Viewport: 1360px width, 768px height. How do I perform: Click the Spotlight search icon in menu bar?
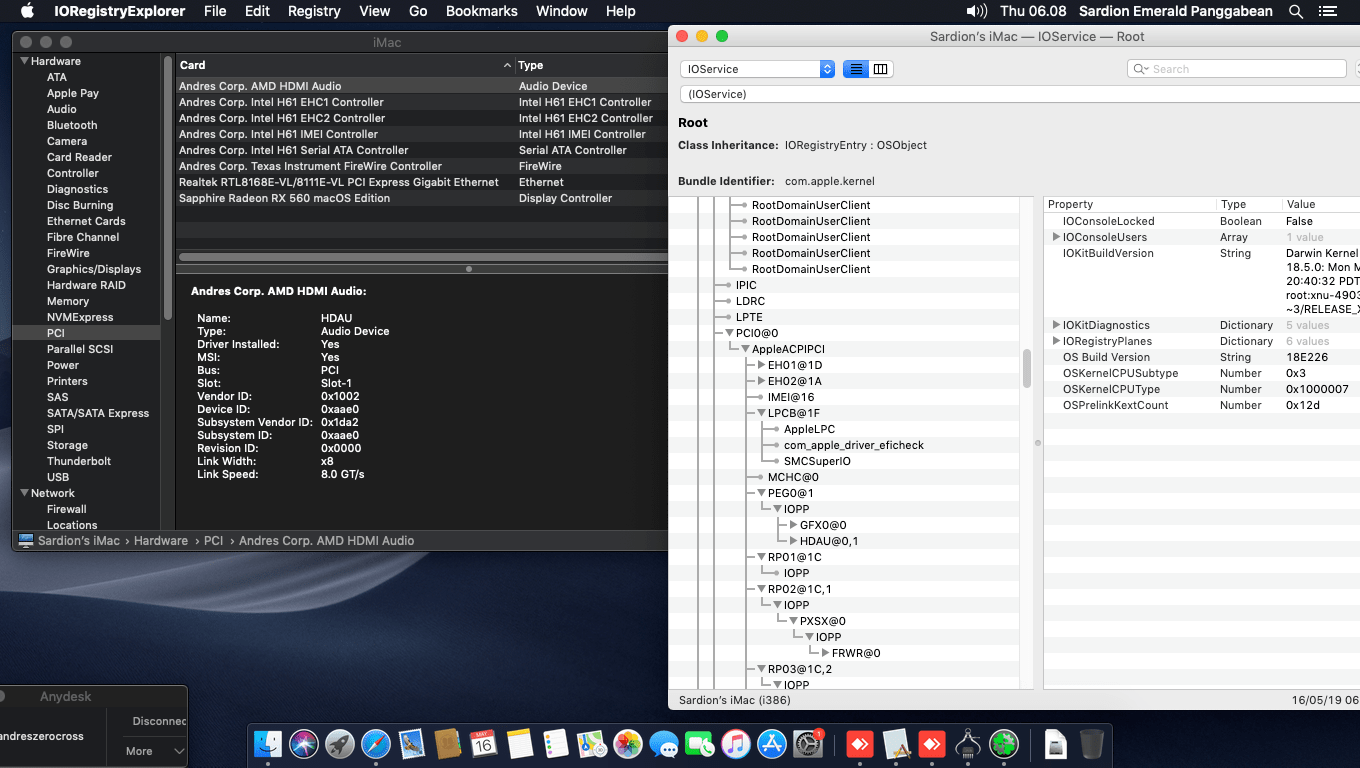[x=1296, y=11]
